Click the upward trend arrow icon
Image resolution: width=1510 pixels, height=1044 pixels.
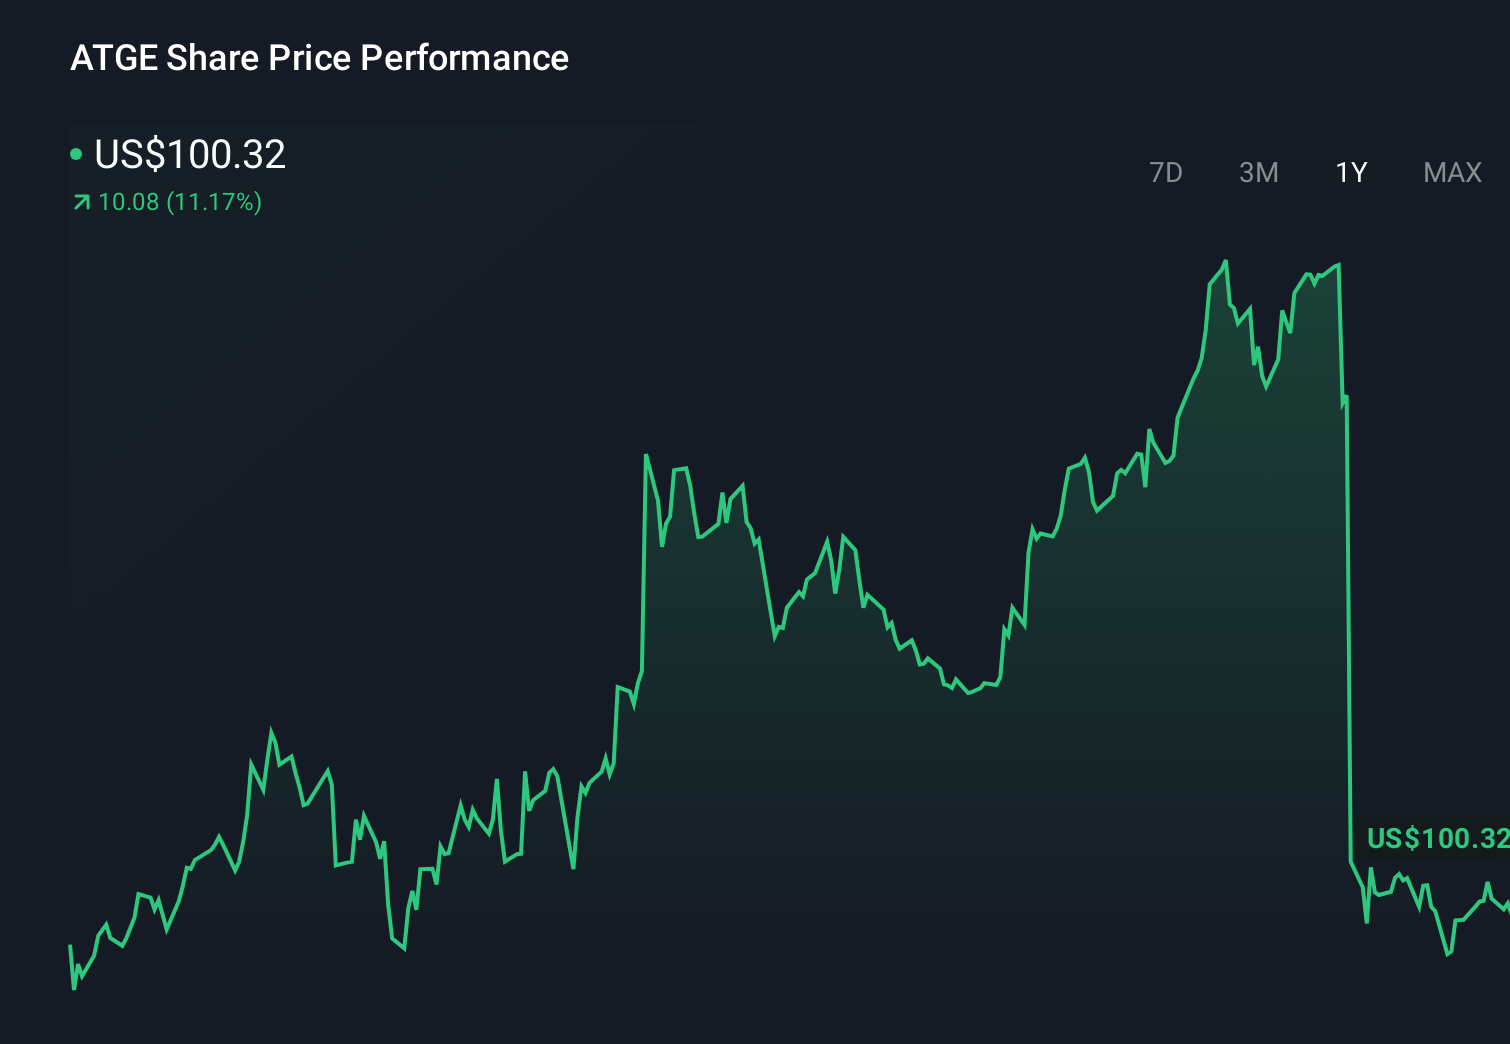click(79, 202)
